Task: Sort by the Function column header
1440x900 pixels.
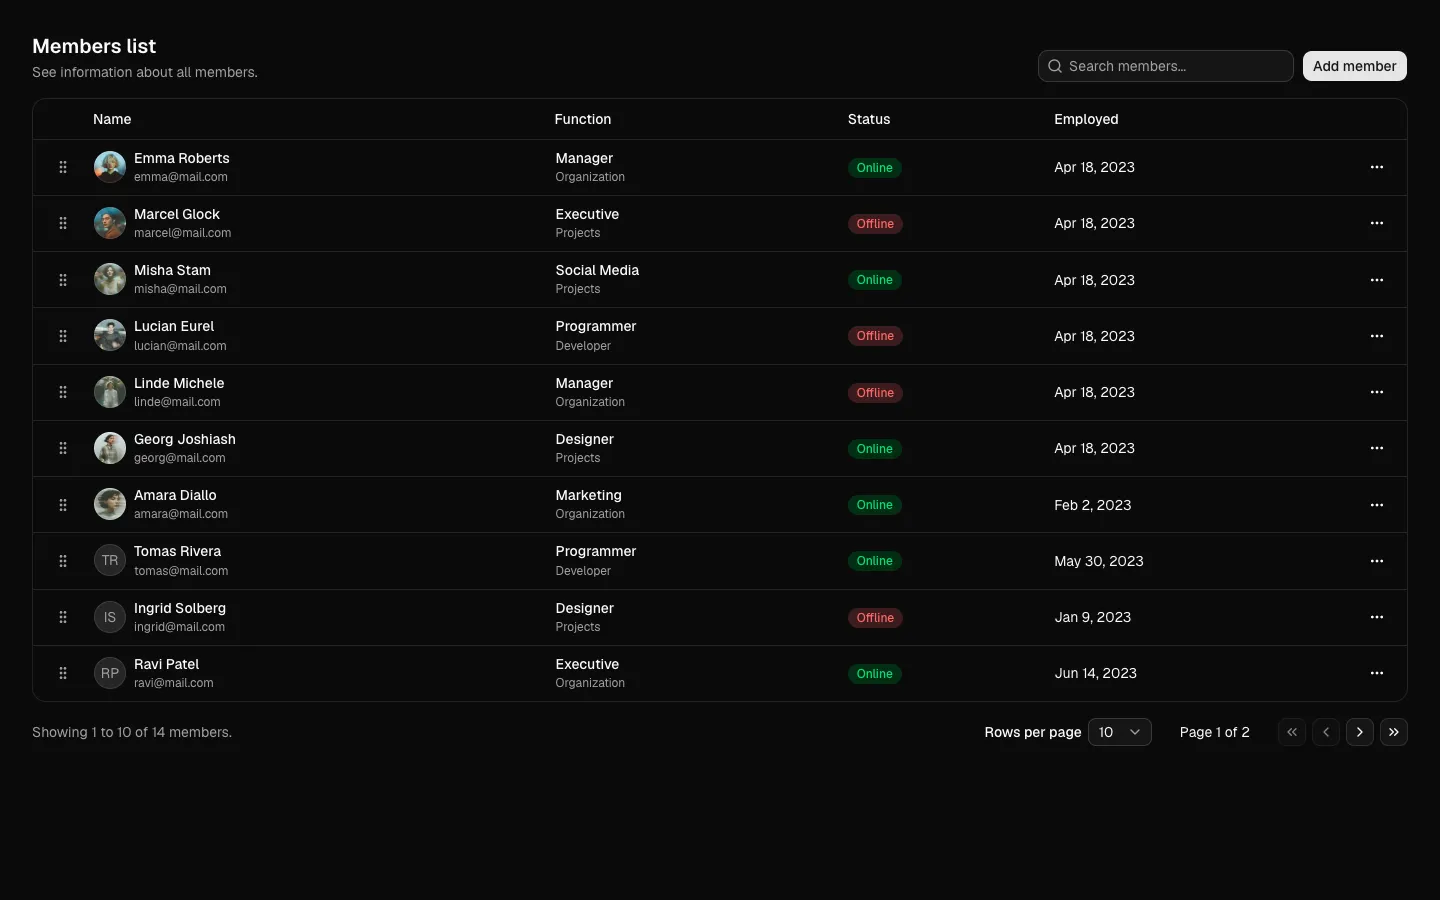Action: tap(583, 119)
